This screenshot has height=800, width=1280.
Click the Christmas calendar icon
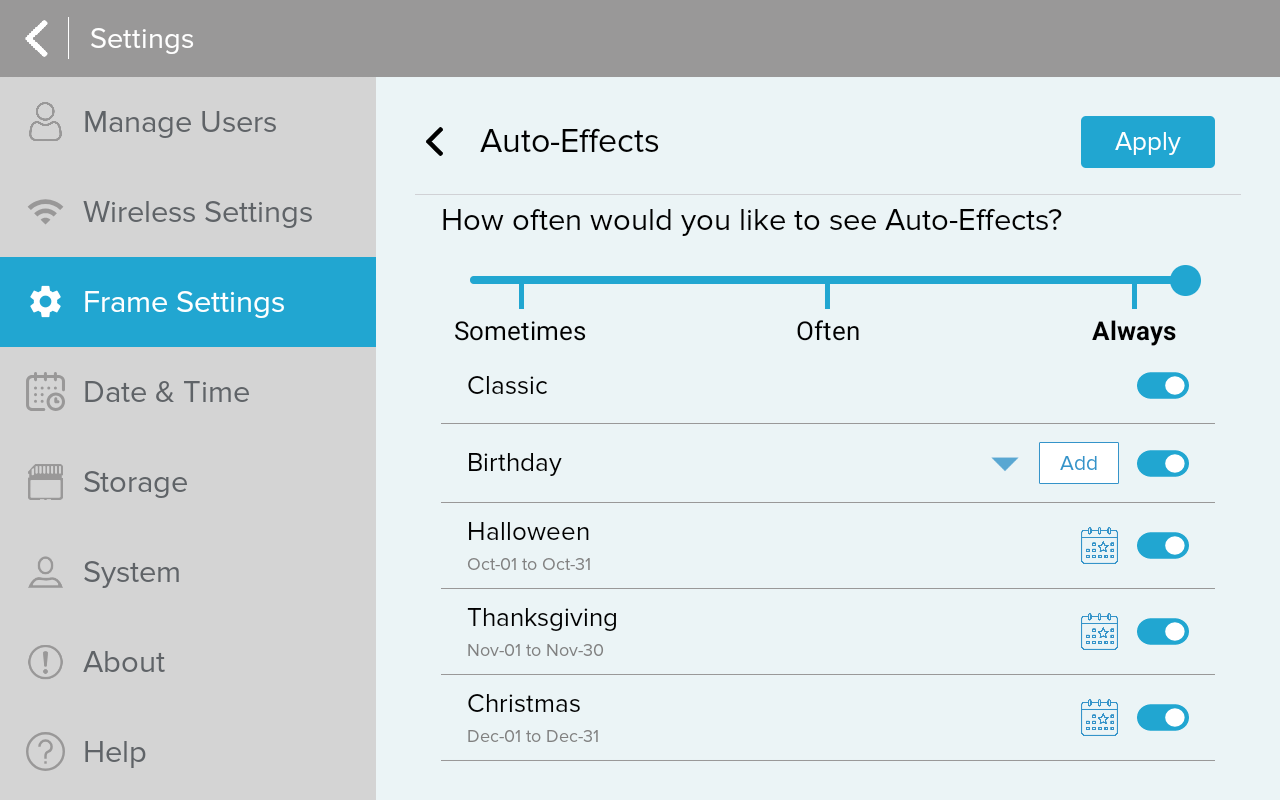coord(1099,718)
